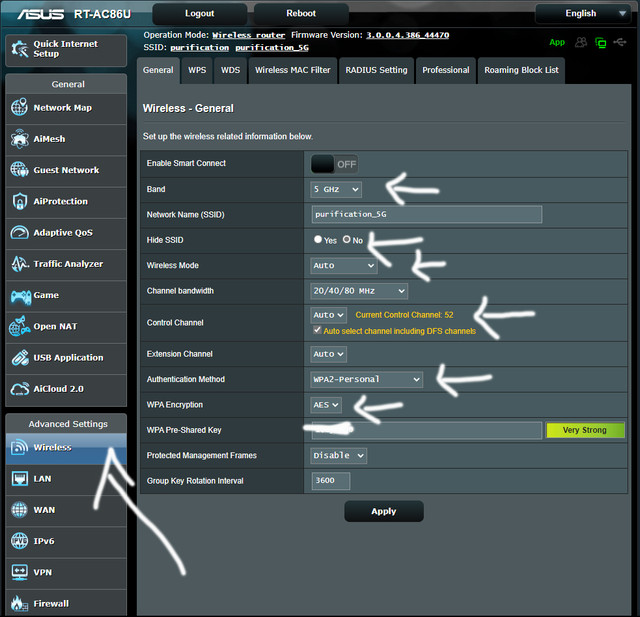This screenshot has width=640, height=617.
Task: Switch to the Professional tab
Action: click(x=446, y=70)
